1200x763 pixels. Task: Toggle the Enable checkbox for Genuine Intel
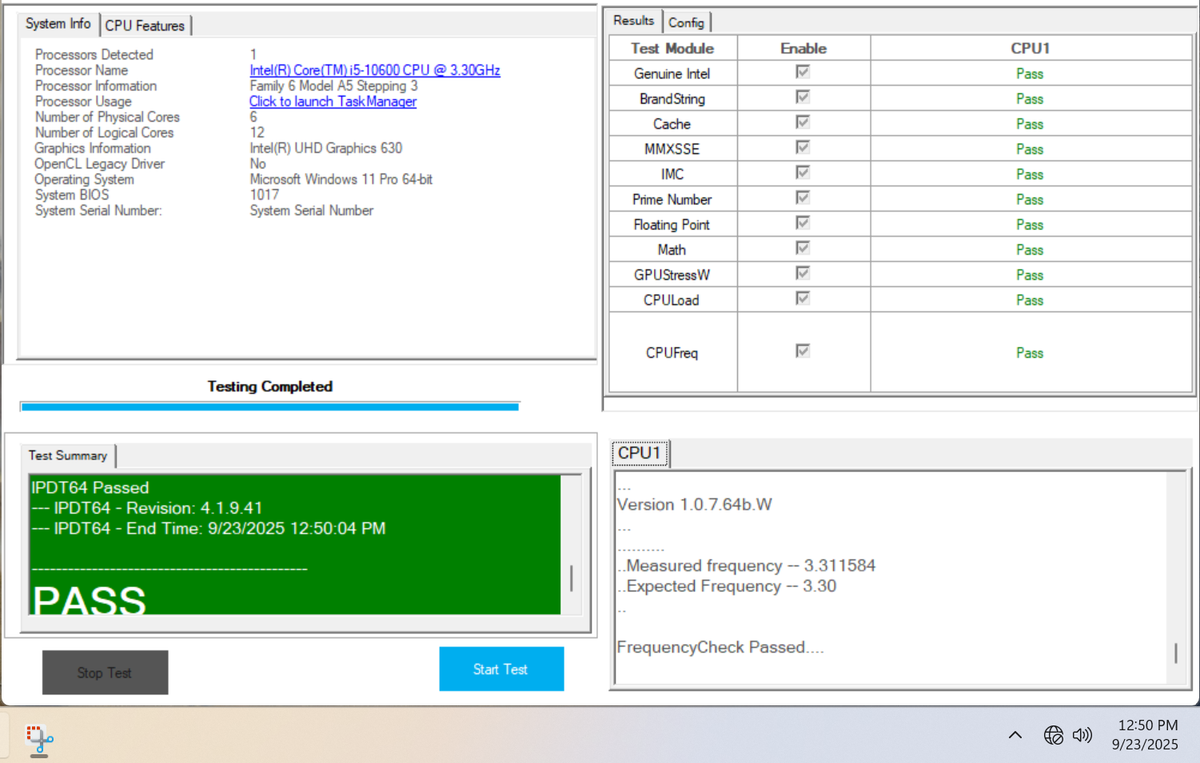coord(802,73)
